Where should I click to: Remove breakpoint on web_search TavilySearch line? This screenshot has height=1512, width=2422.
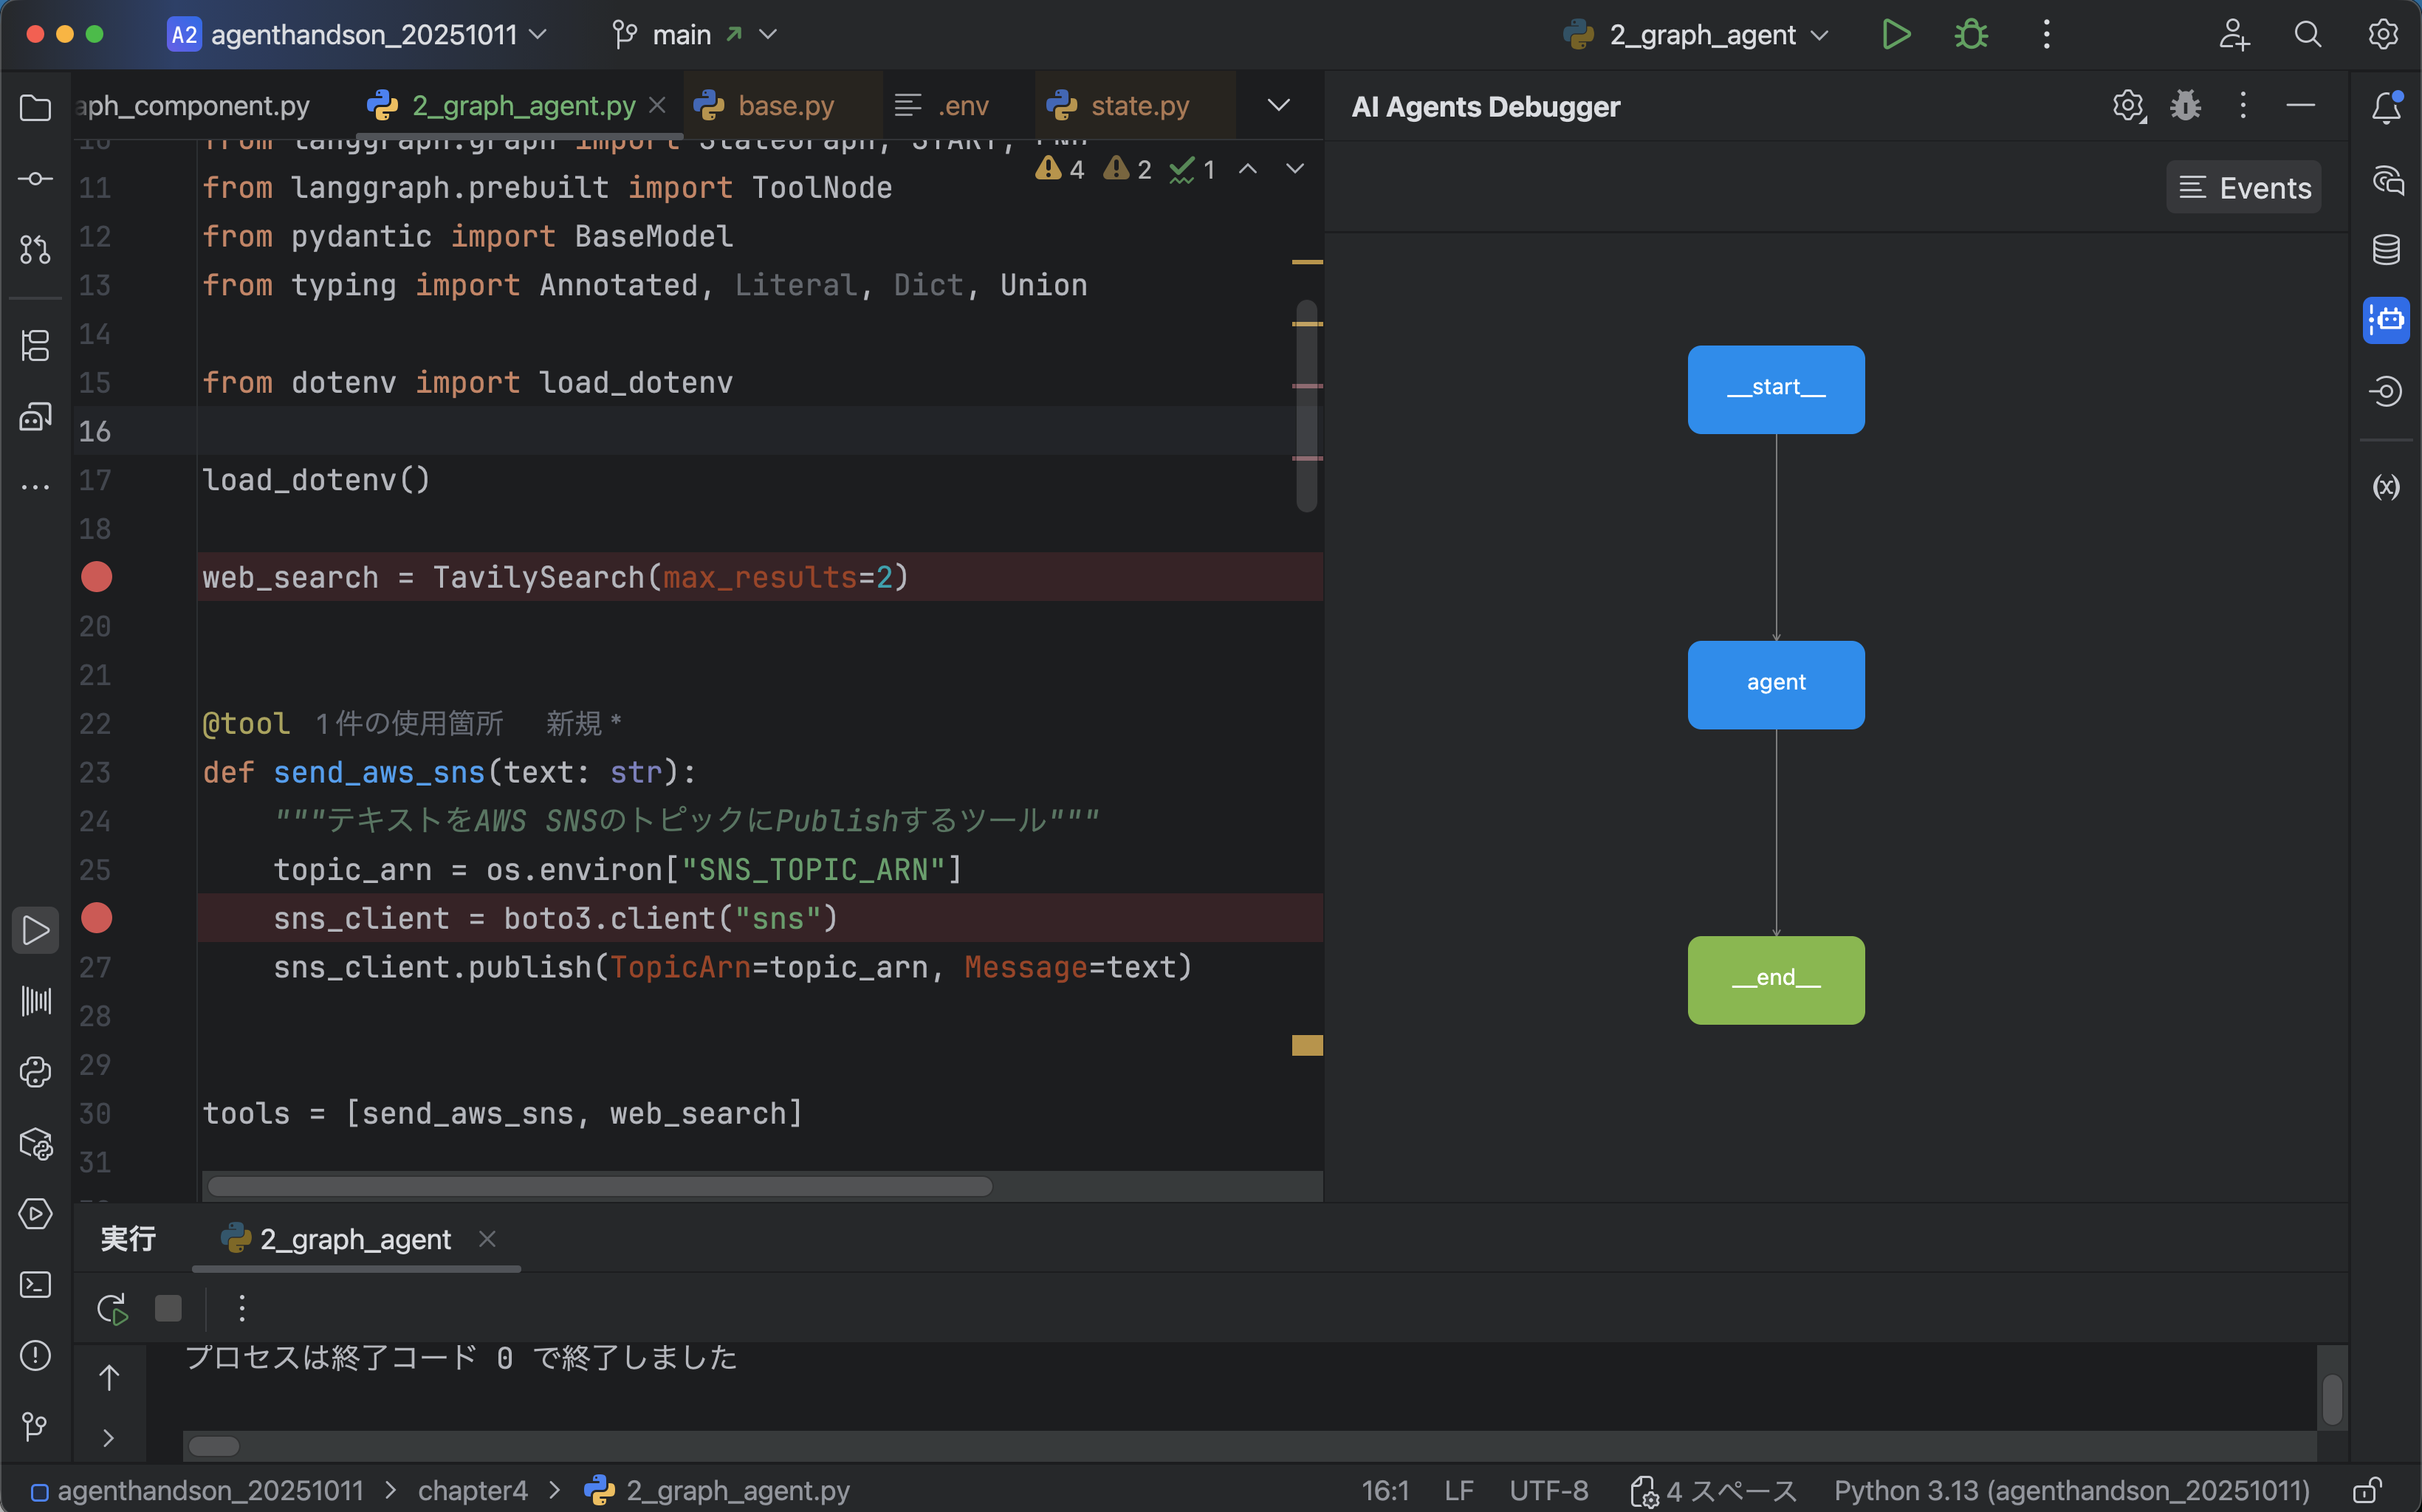(96, 577)
